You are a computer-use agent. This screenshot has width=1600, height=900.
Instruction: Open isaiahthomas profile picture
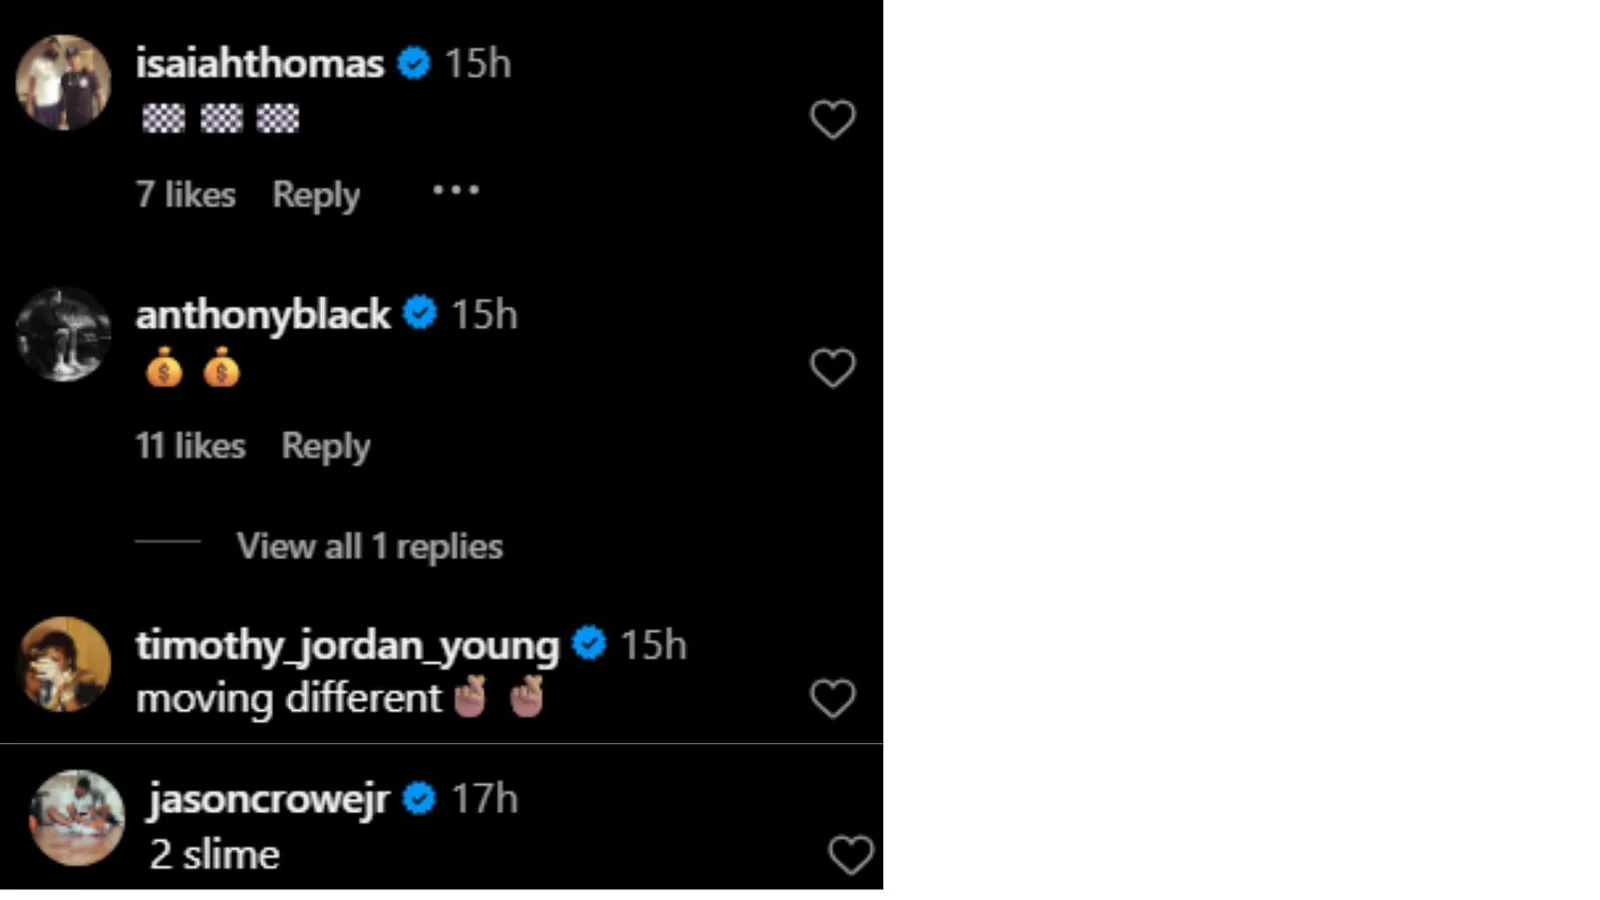click(63, 83)
